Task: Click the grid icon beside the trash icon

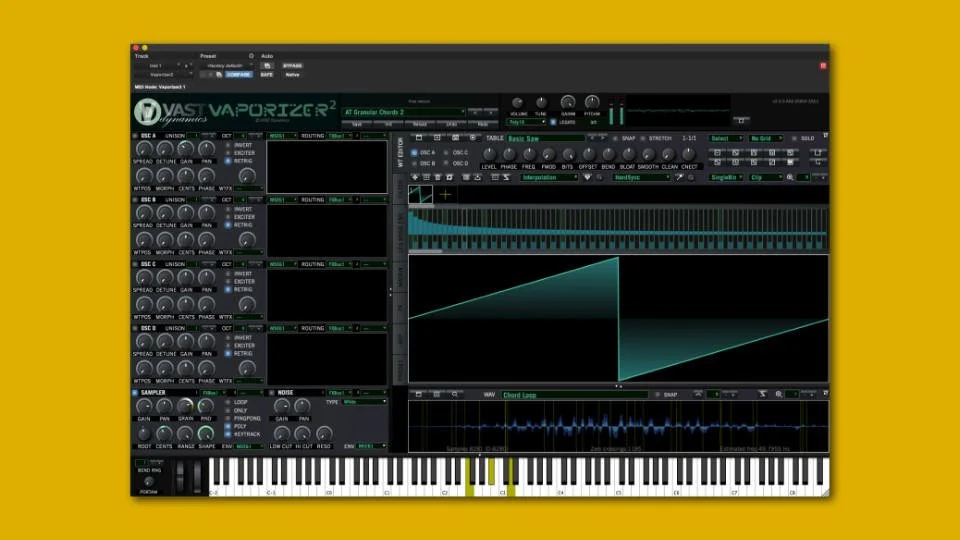Action: pyautogui.click(x=427, y=177)
